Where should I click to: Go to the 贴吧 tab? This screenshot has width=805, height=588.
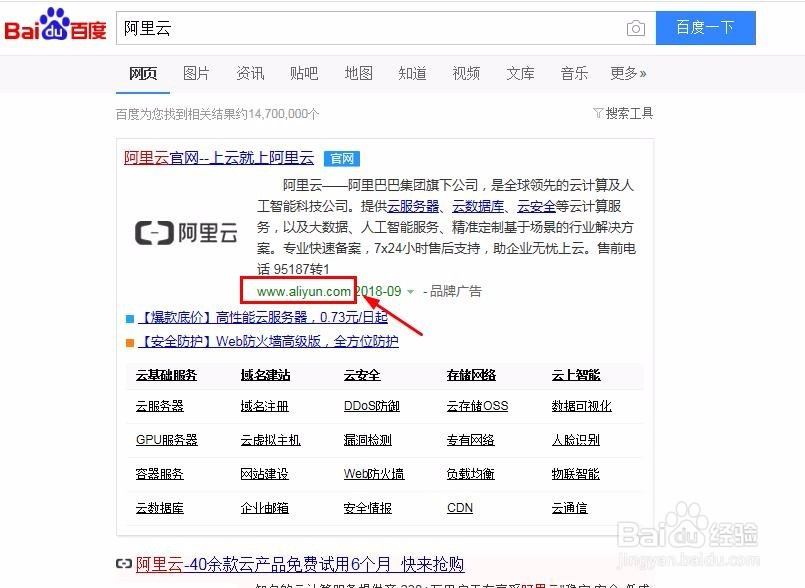(304, 73)
